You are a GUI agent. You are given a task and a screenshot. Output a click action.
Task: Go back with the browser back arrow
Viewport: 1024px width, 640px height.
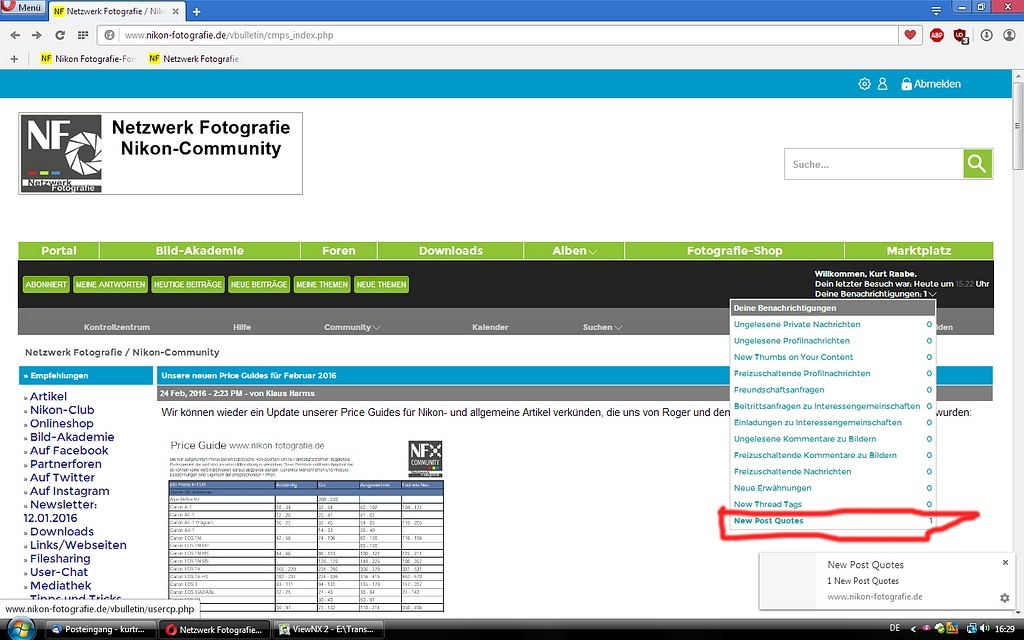coord(15,35)
